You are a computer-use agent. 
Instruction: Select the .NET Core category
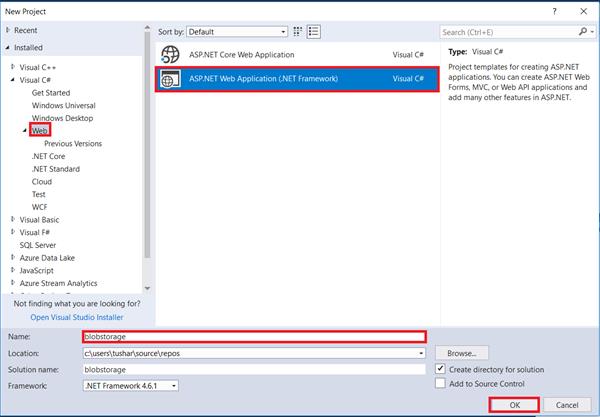48,157
